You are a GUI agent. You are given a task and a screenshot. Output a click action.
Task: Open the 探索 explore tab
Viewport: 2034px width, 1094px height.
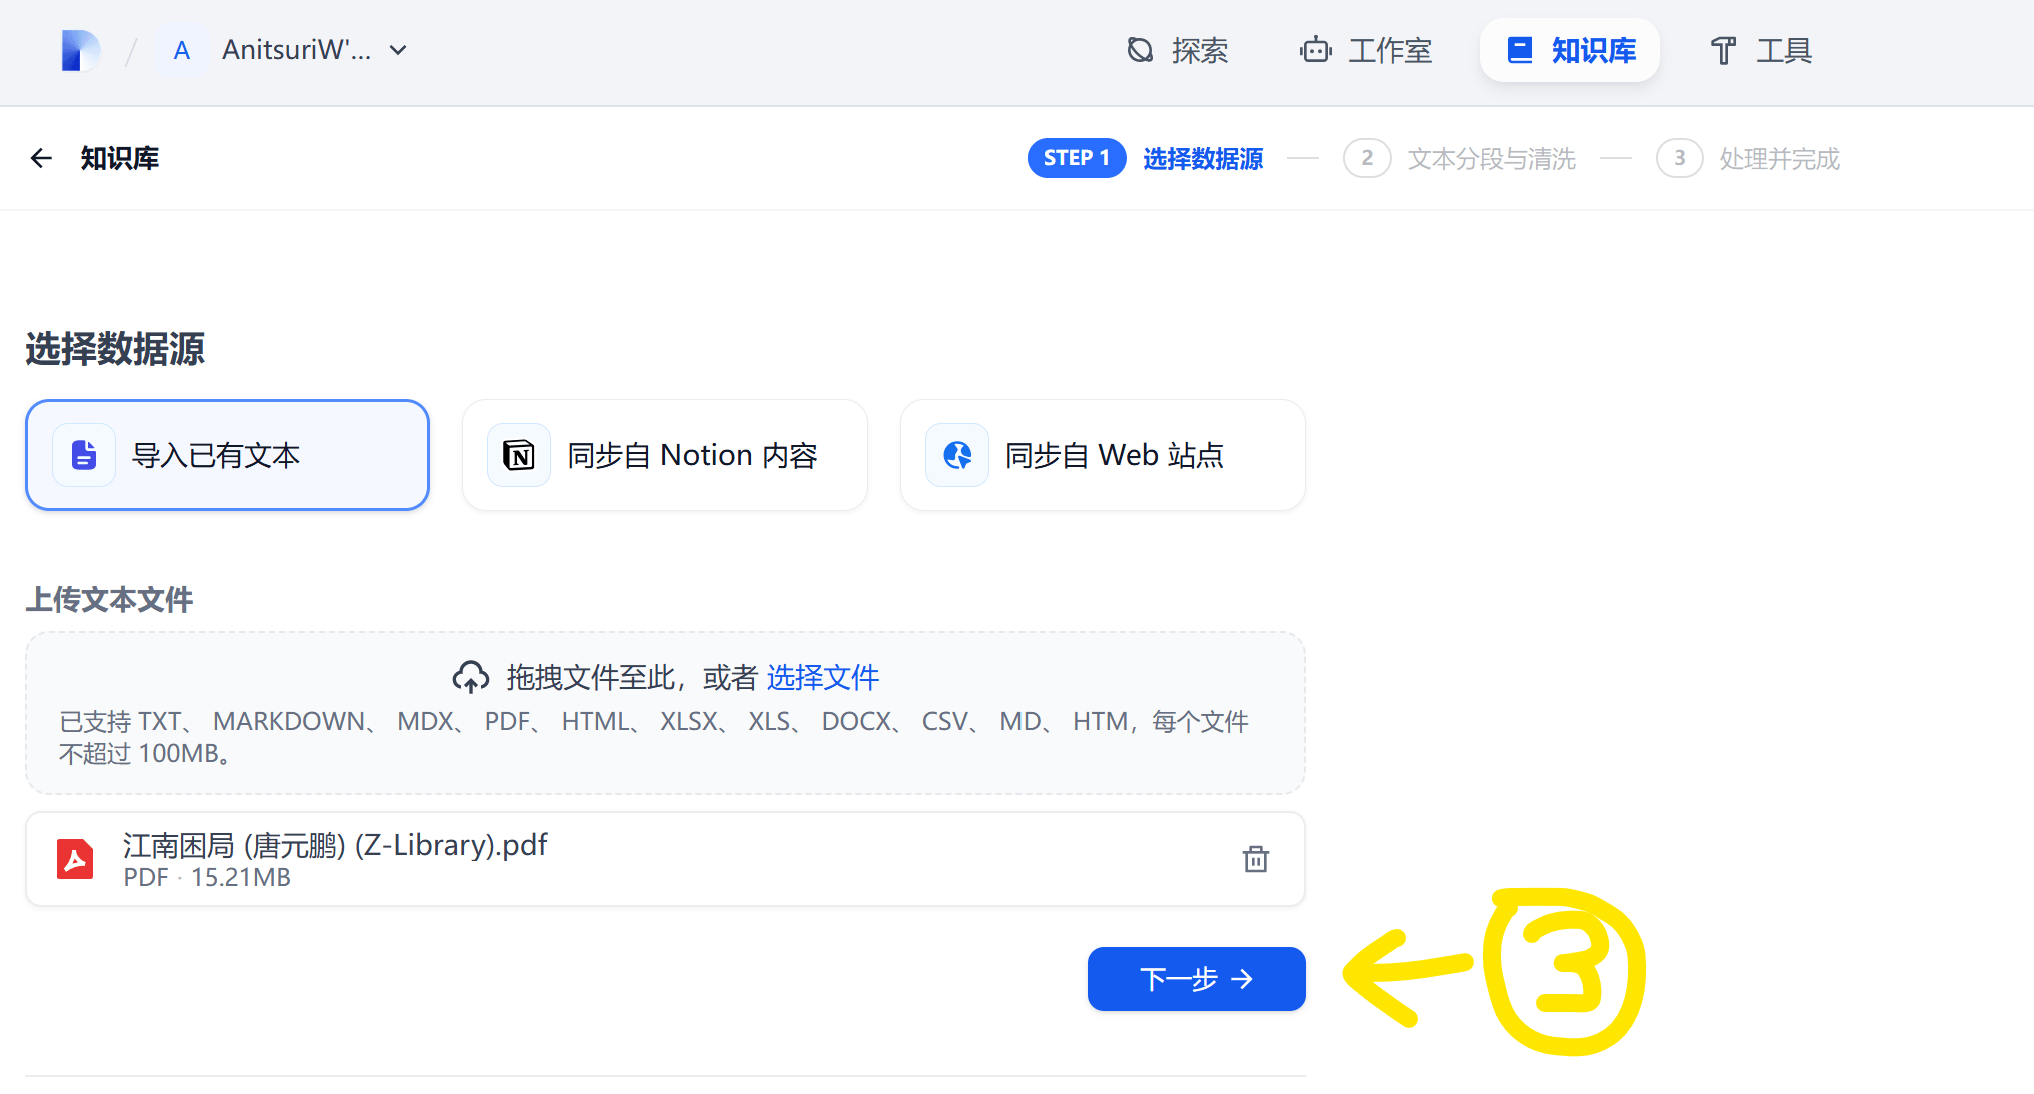point(1177,50)
